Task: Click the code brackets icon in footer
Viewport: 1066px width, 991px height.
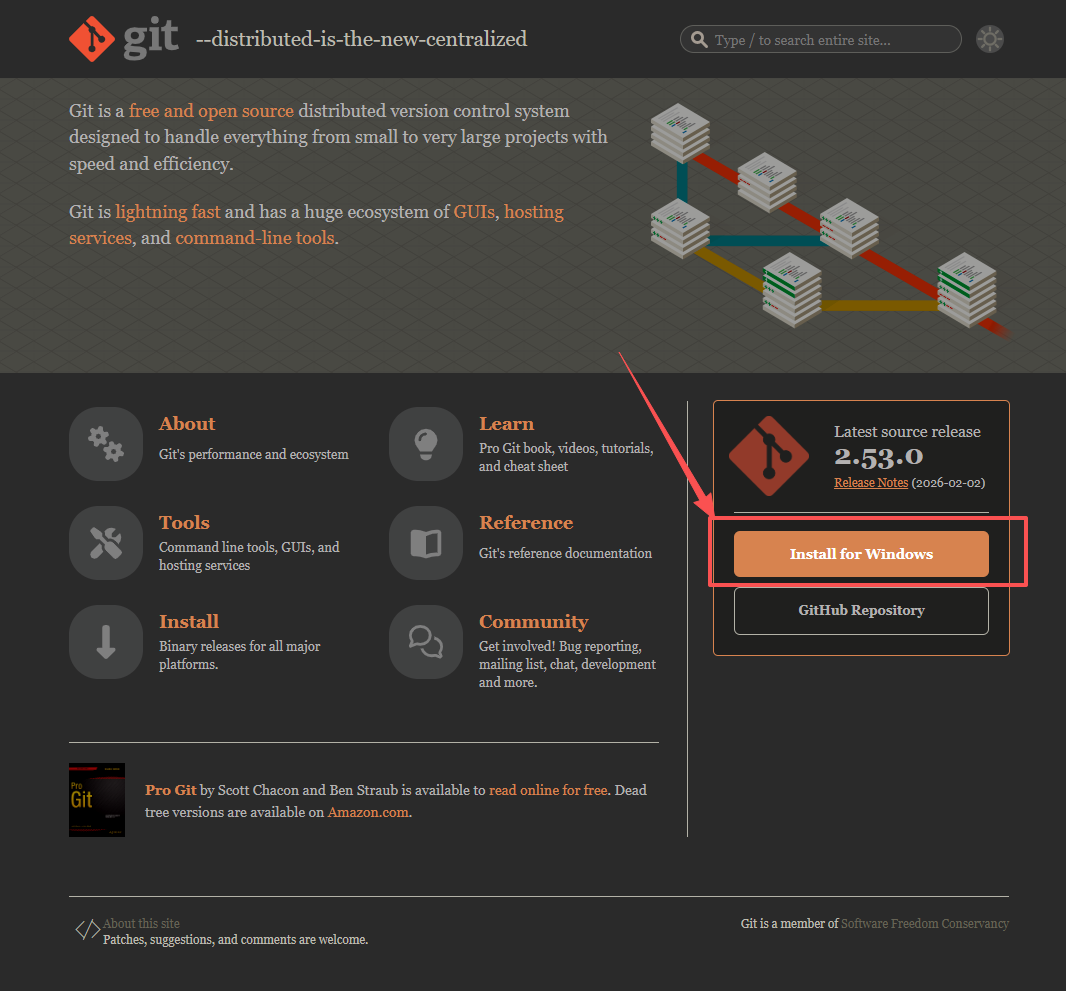Action: point(87,931)
